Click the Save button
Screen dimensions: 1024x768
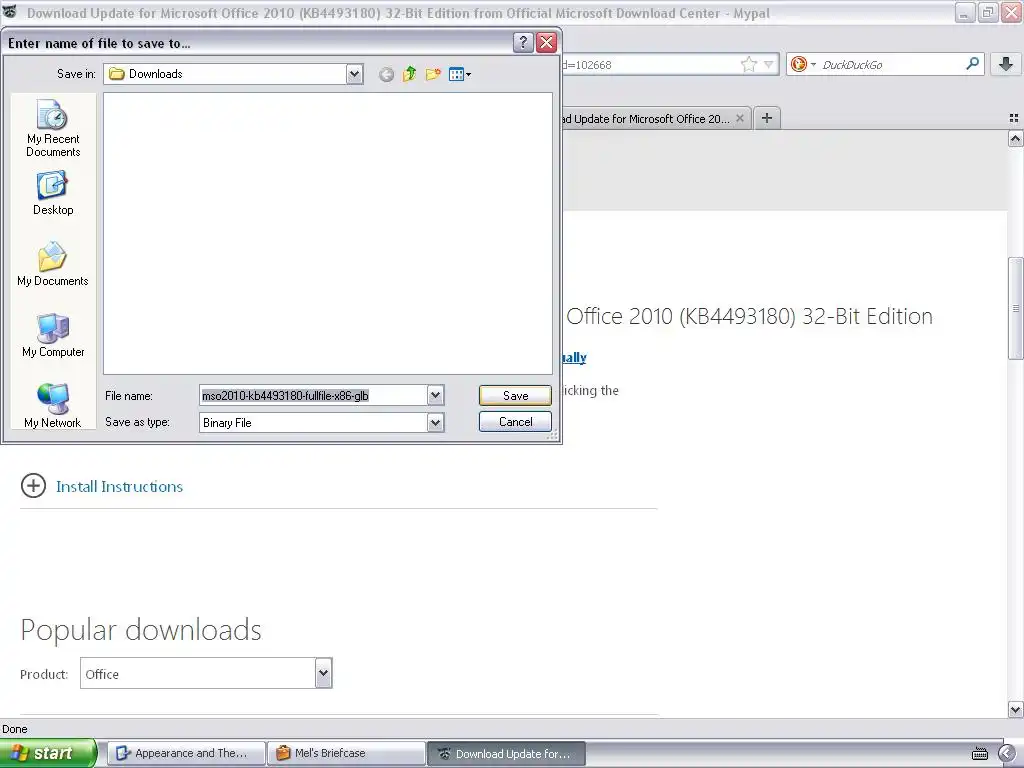(x=515, y=395)
